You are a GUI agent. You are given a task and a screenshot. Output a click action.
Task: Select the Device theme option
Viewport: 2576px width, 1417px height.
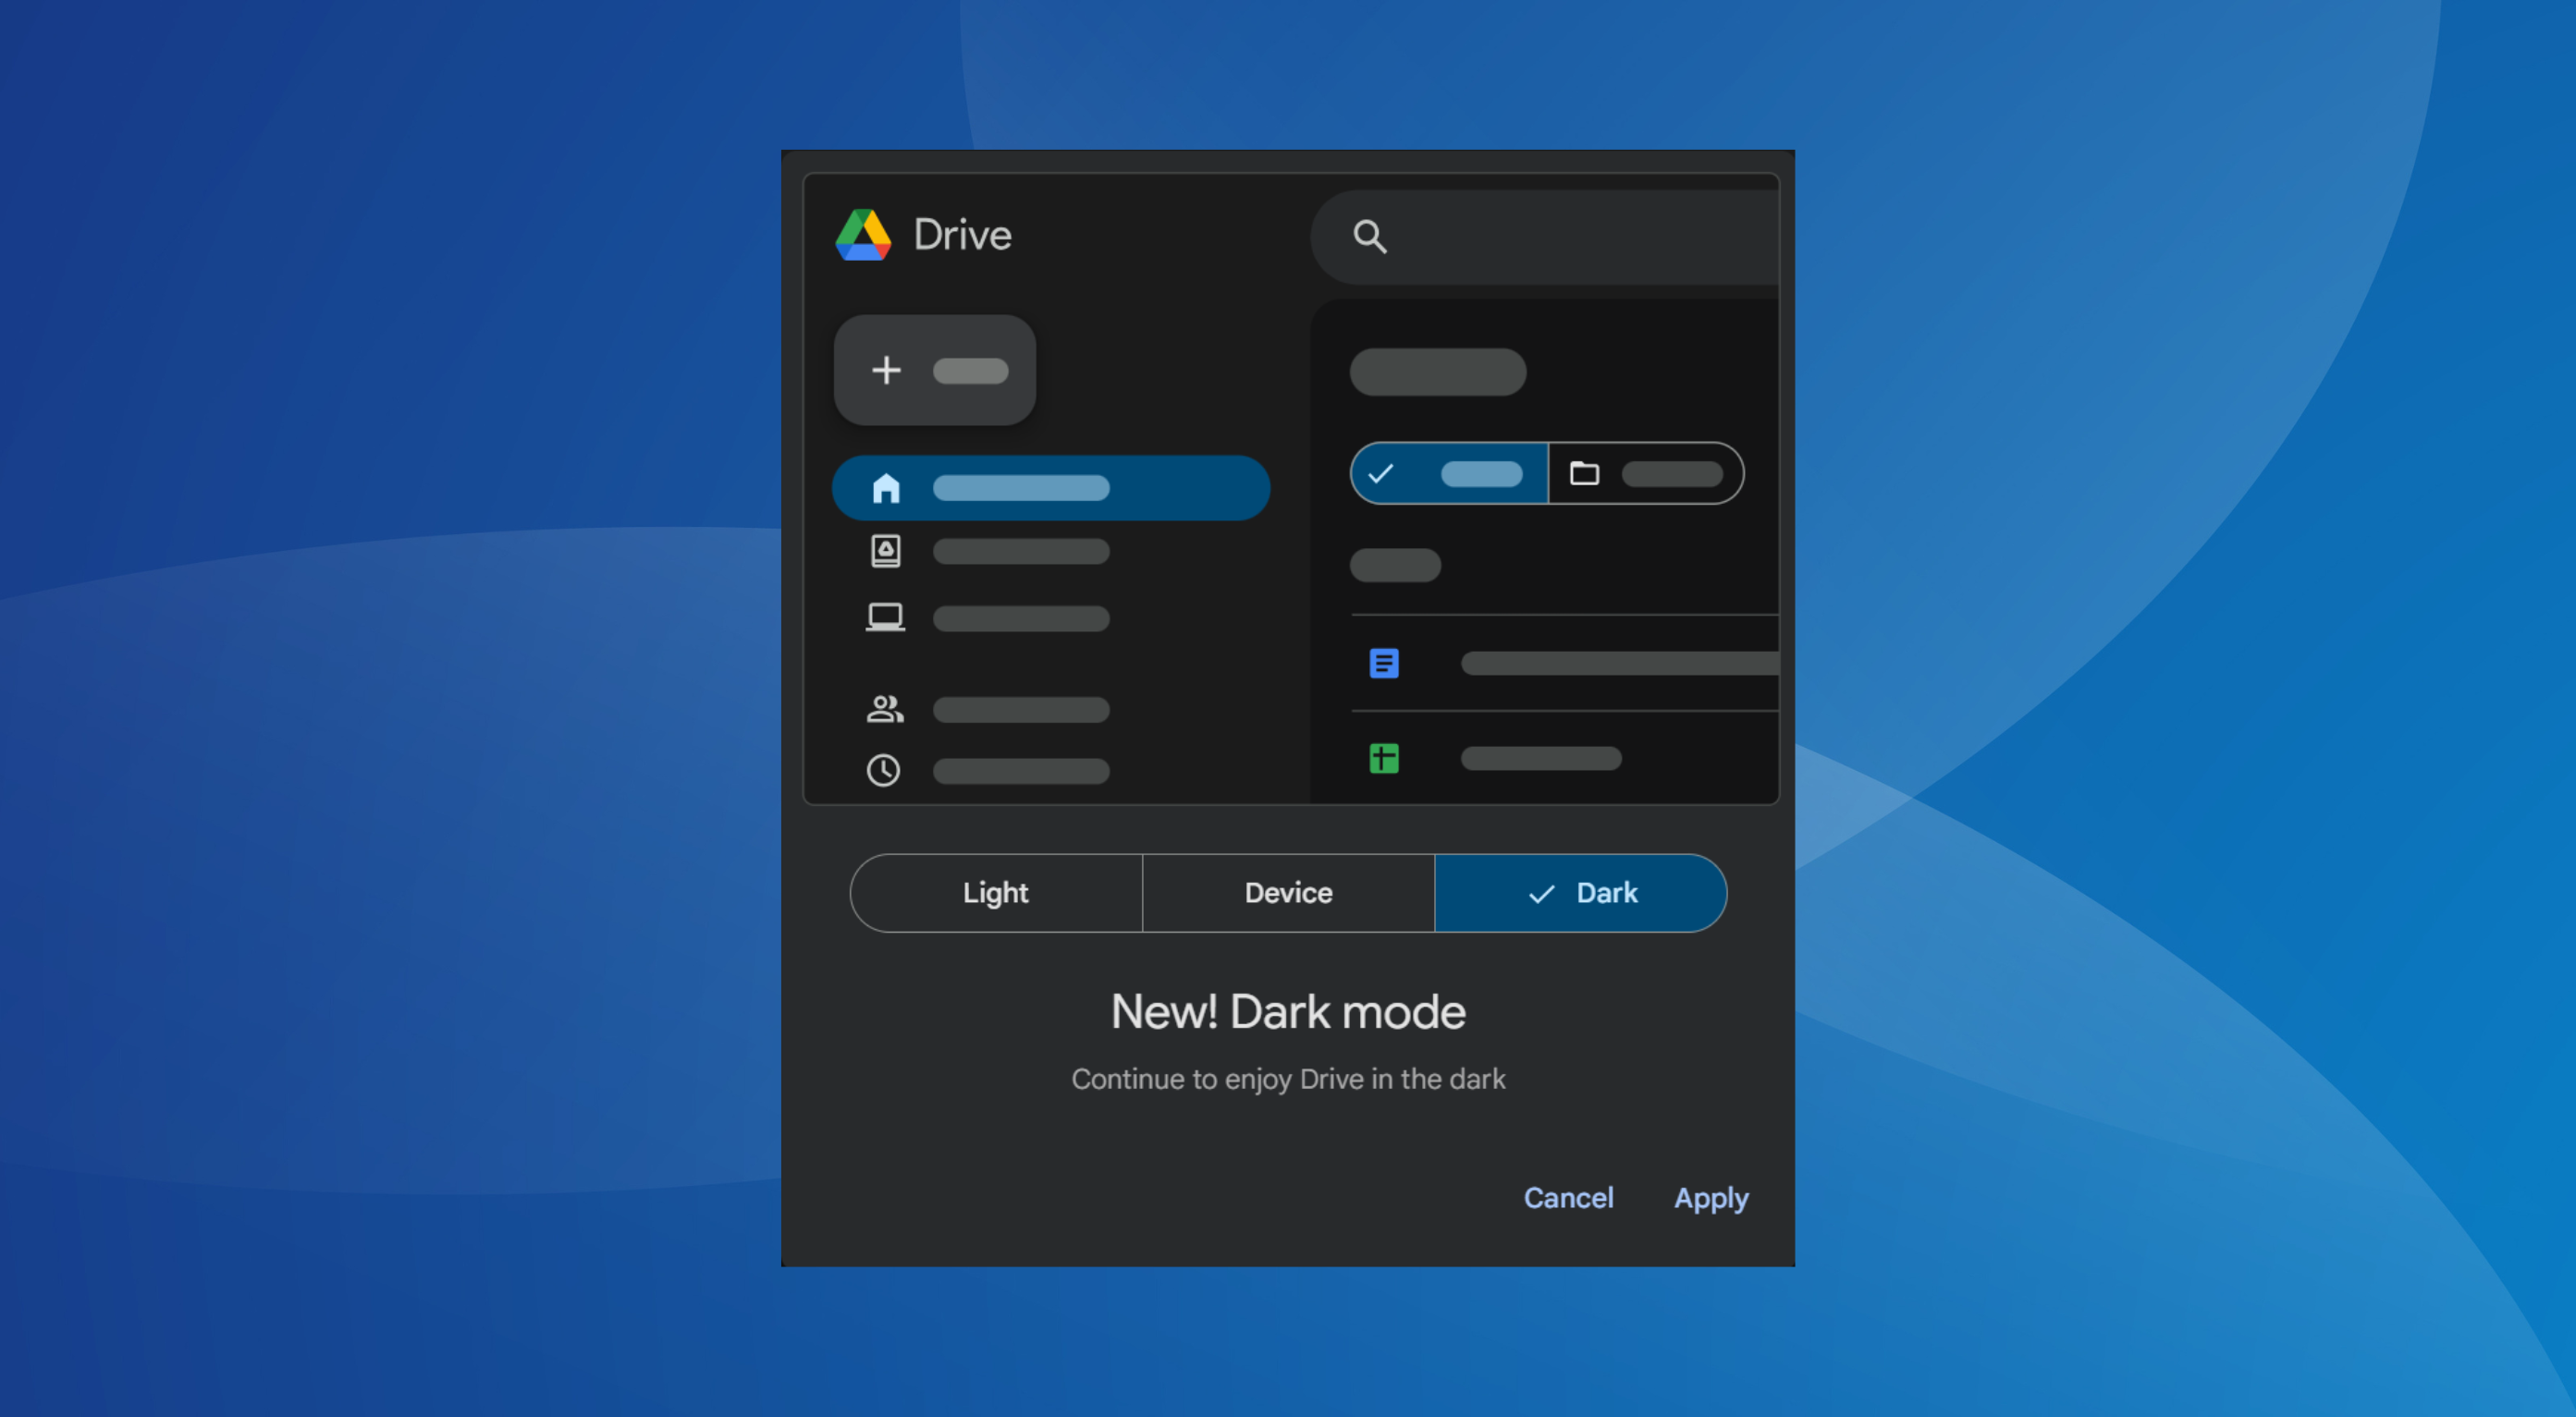point(1288,892)
